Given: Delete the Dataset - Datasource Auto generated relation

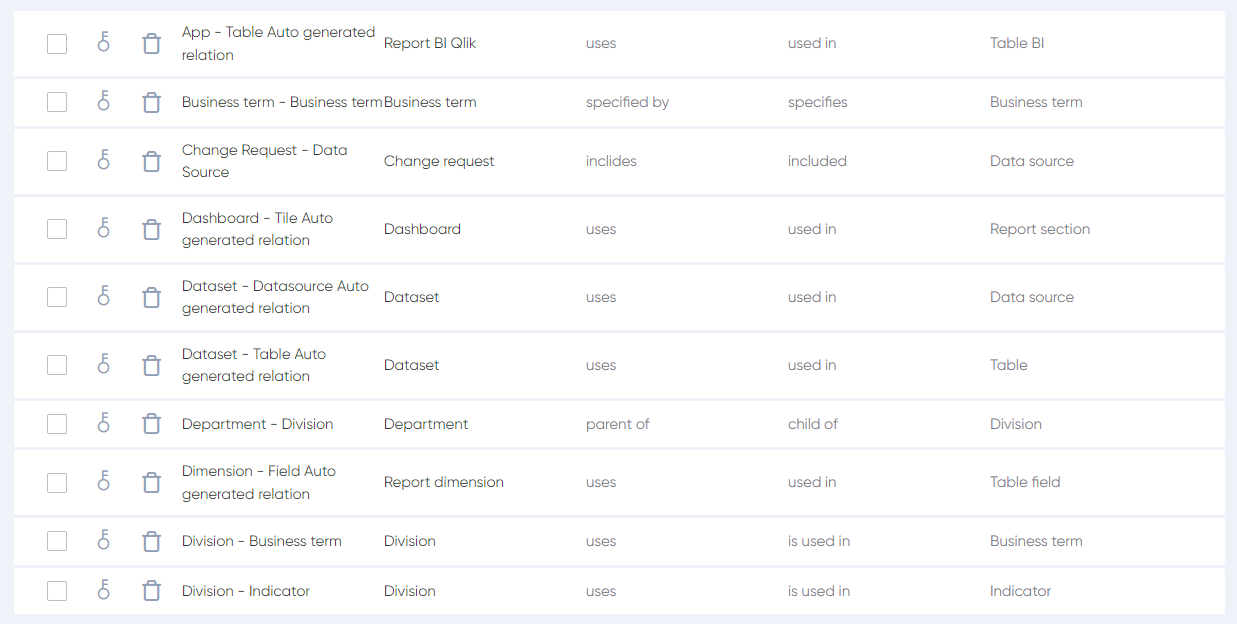Looking at the screenshot, I should click(x=151, y=297).
